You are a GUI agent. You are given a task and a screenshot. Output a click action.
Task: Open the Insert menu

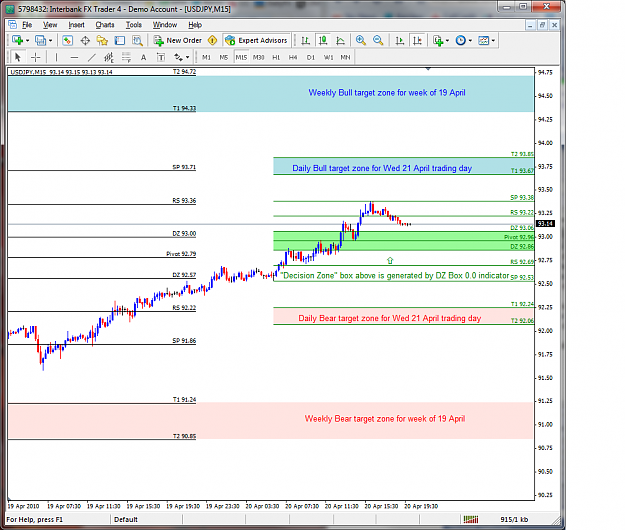coord(76,25)
